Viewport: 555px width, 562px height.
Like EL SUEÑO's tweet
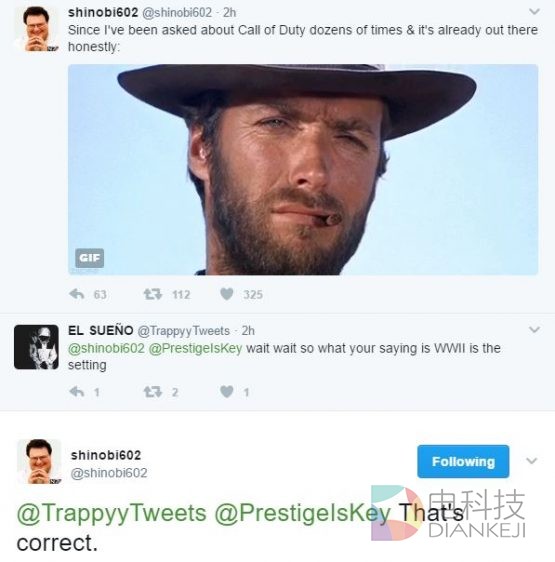pyautogui.click(x=227, y=392)
